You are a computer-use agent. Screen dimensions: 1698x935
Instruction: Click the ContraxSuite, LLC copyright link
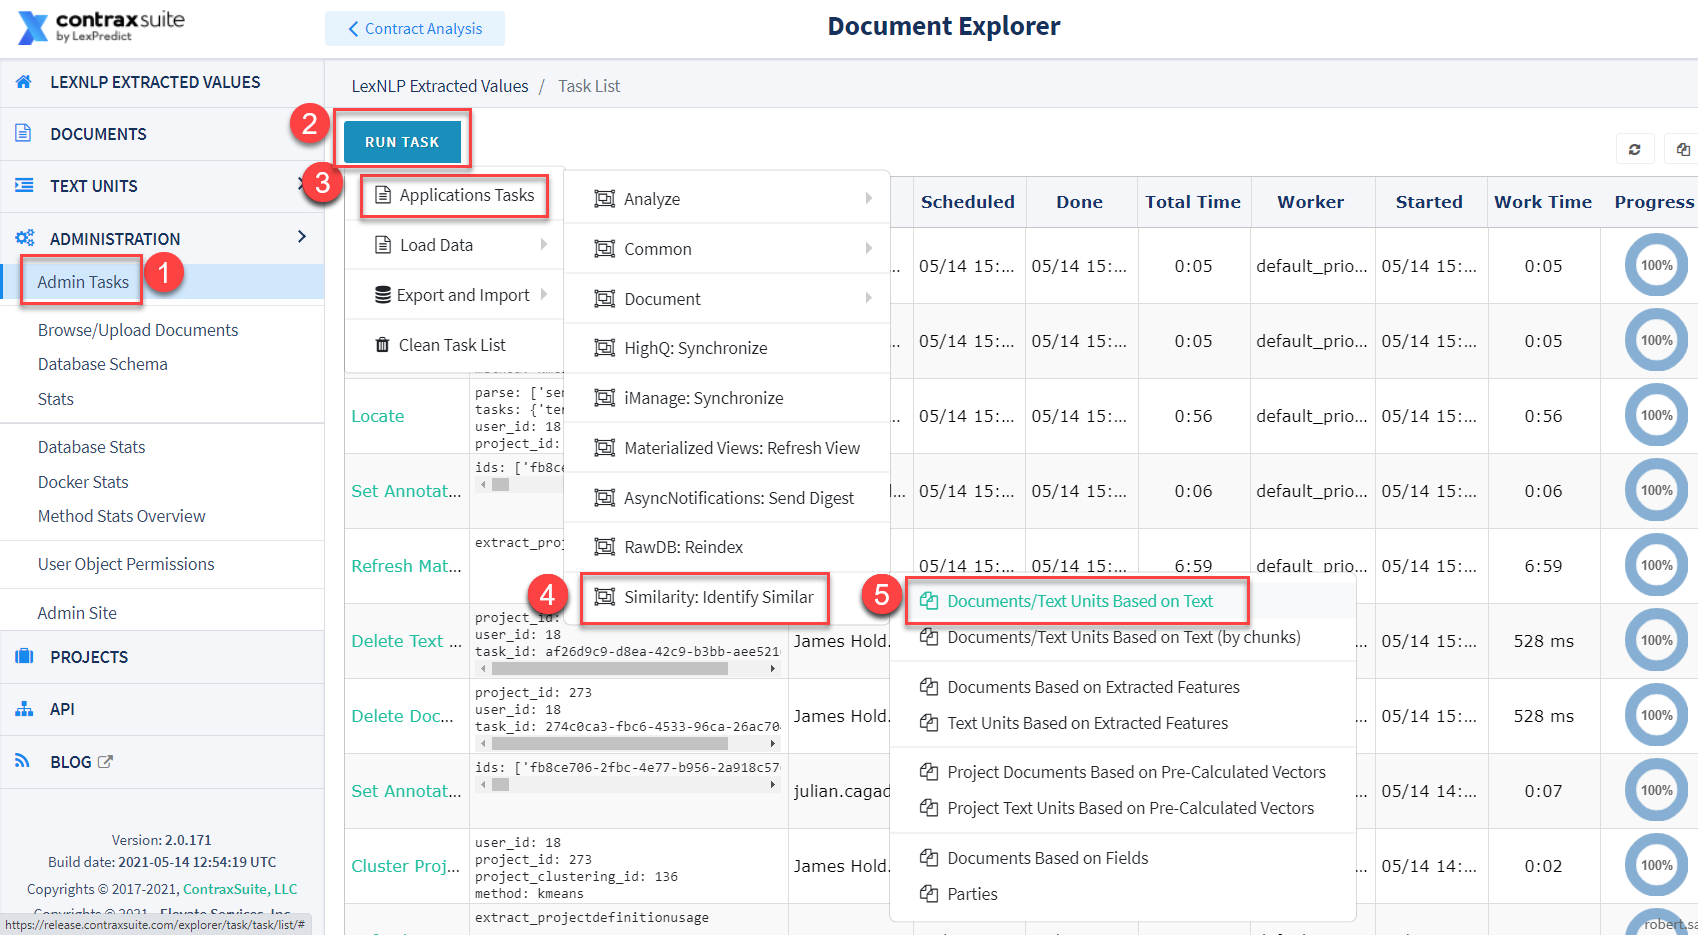pyautogui.click(x=240, y=889)
